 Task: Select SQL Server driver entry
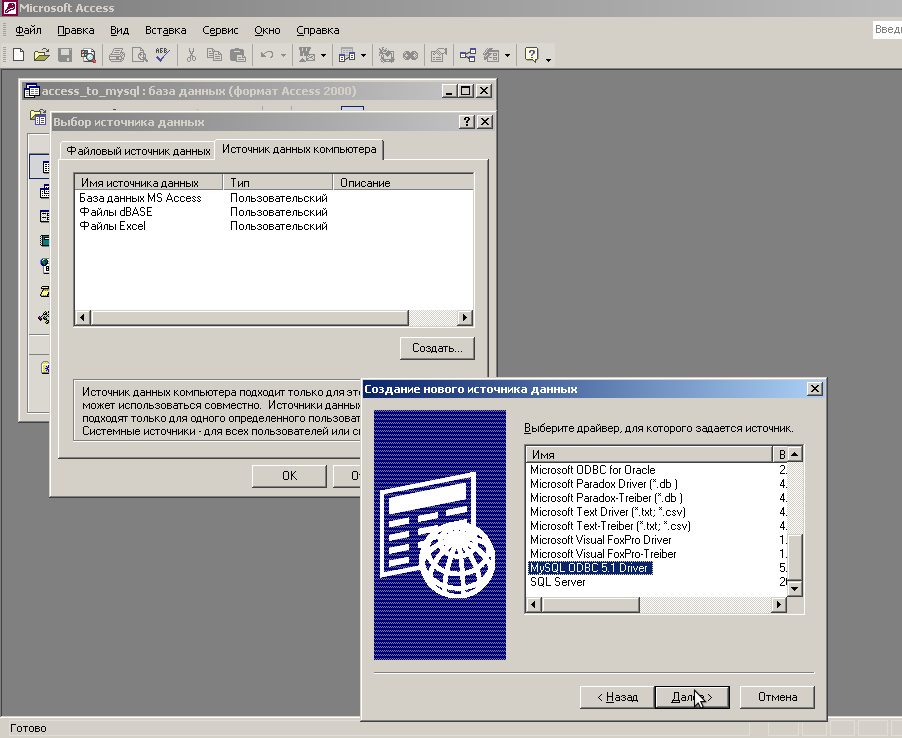point(557,582)
